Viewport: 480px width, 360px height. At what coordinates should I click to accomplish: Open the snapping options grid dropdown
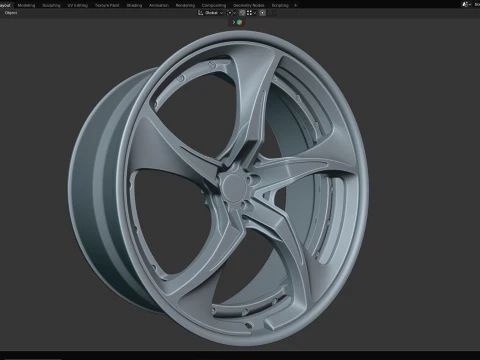(x=251, y=13)
